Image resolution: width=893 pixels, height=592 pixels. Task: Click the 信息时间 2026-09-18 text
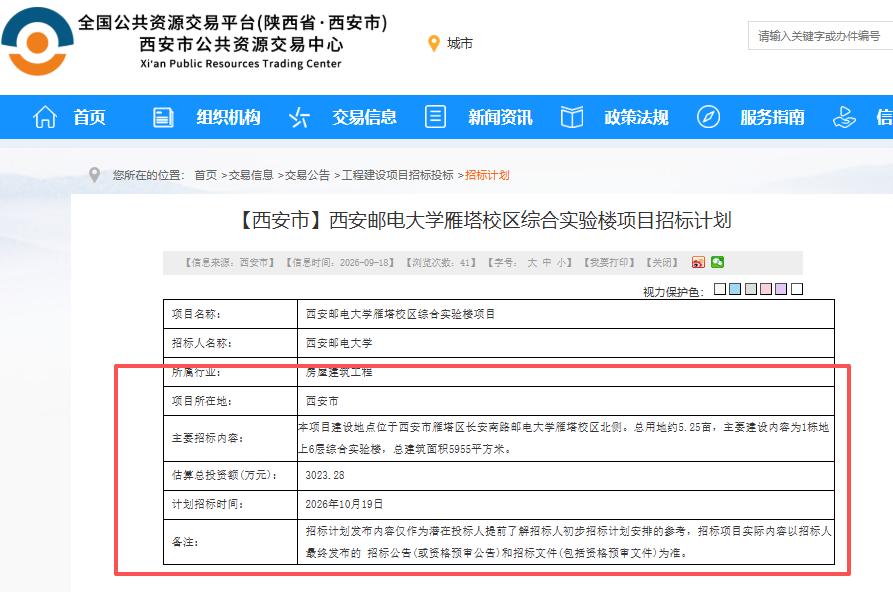pyautogui.click(x=341, y=263)
